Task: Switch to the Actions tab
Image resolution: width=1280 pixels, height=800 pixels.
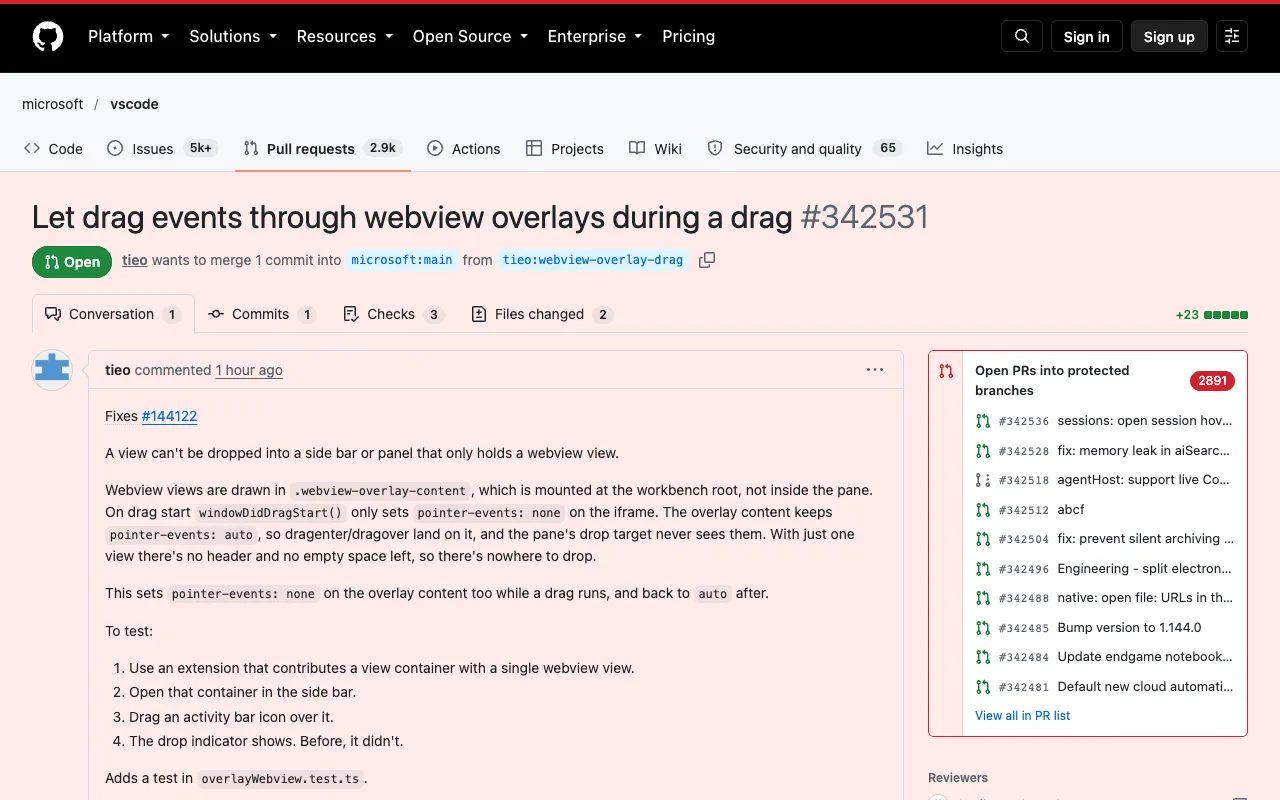Action: tap(463, 149)
